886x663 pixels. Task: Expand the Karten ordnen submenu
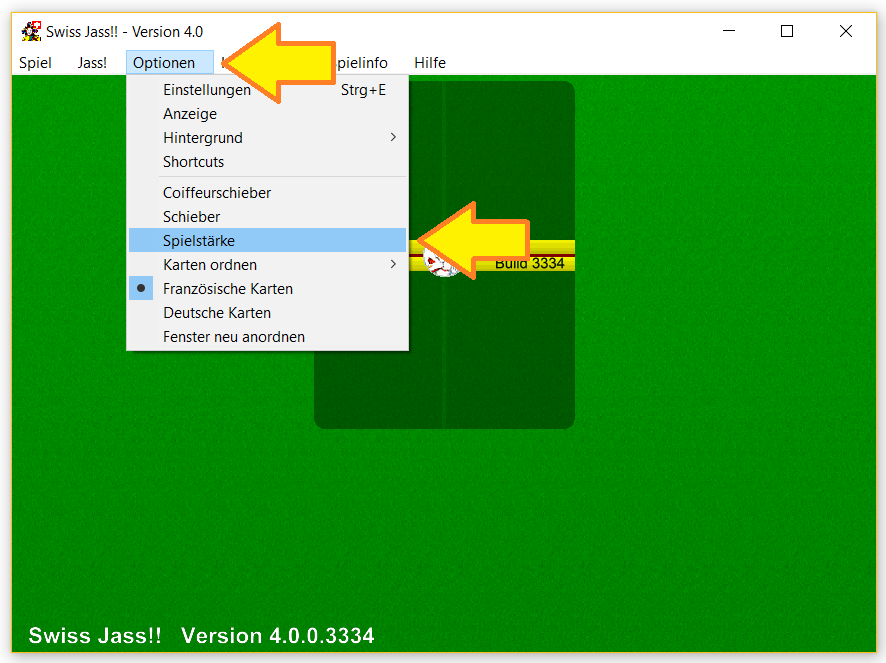pos(267,265)
